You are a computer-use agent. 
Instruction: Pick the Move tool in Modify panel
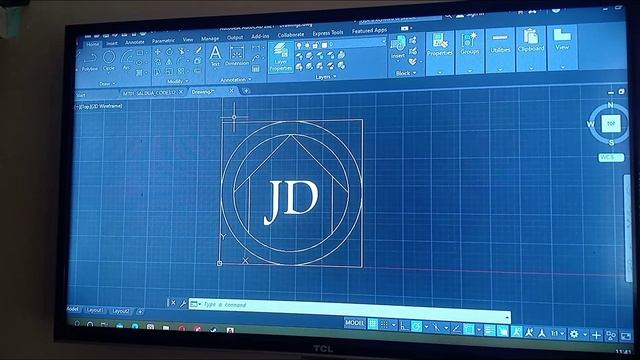(x=158, y=52)
